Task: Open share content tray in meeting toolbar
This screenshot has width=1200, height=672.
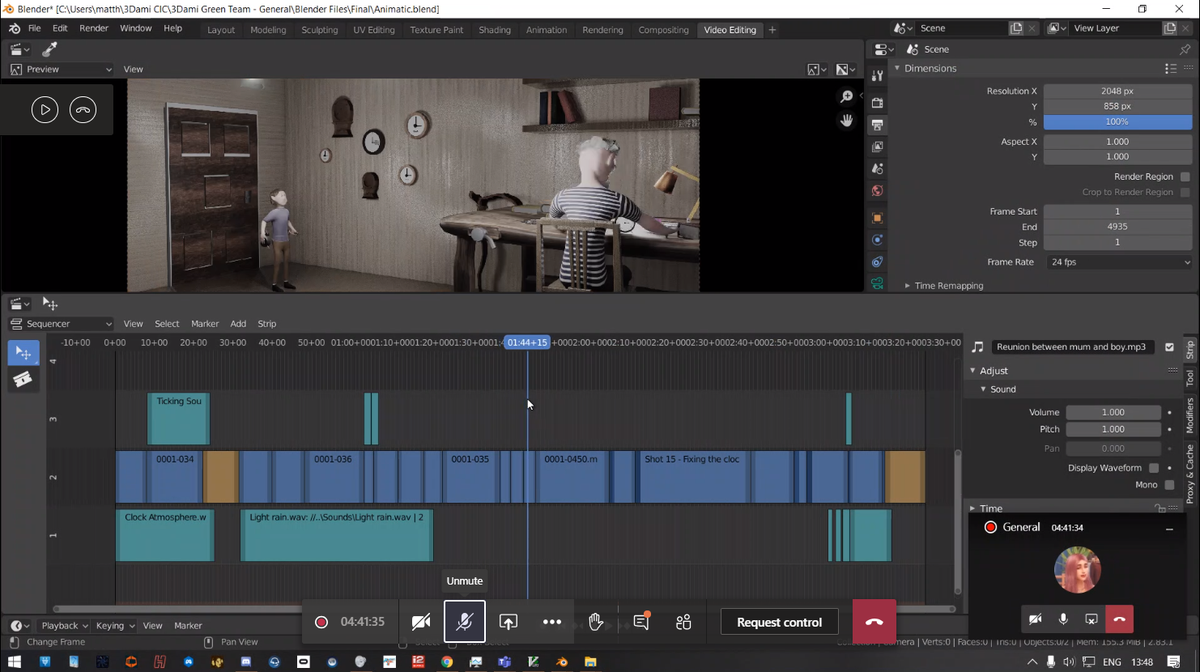Action: pos(508,622)
